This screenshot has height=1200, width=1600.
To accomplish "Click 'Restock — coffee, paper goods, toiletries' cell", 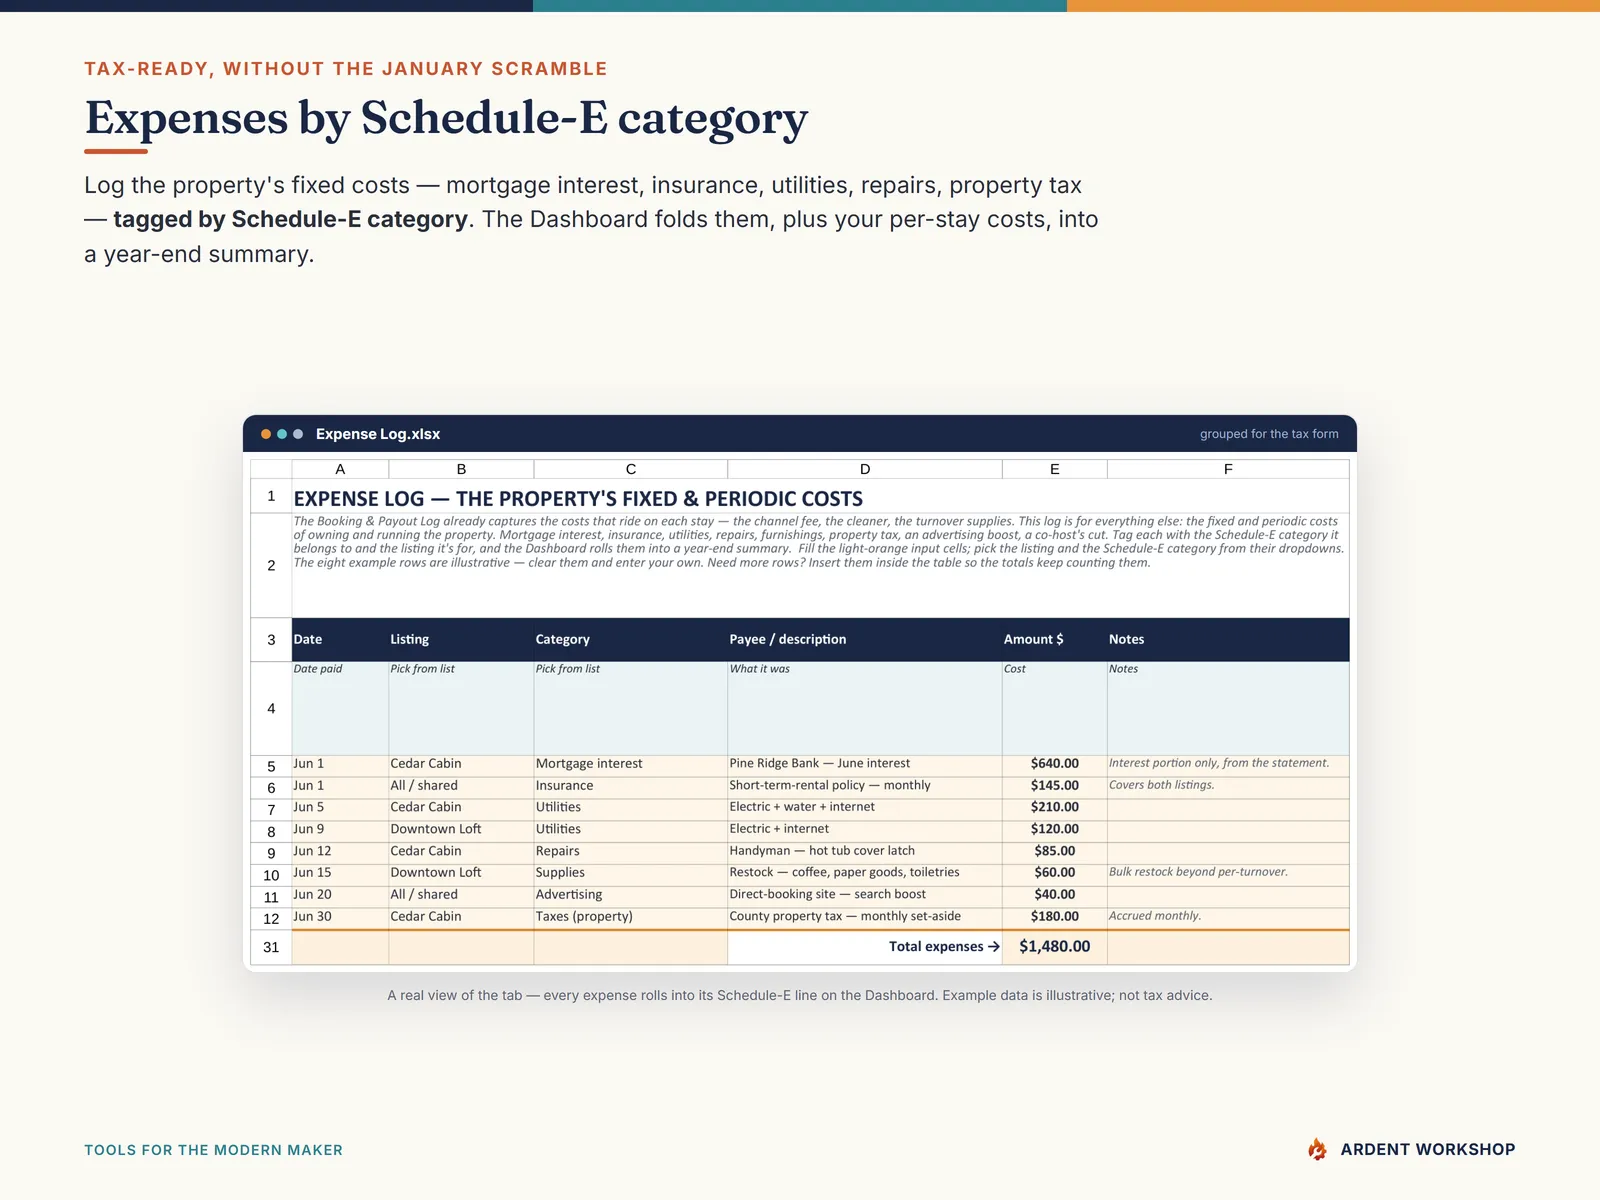I will (x=865, y=873).
